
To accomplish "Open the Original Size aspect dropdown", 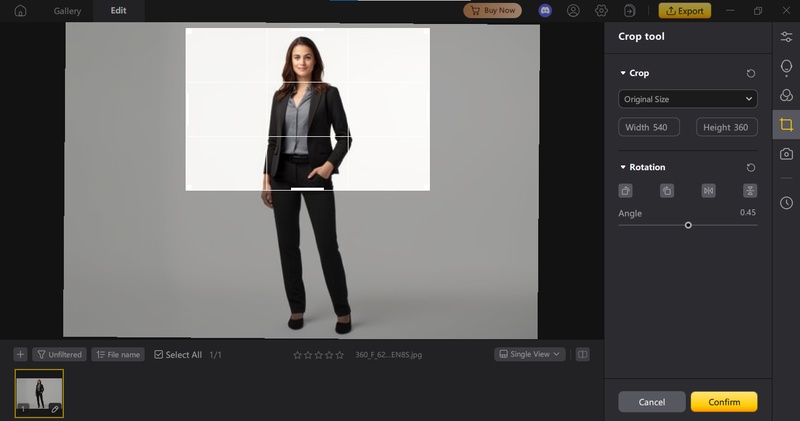I will tap(688, 99).
